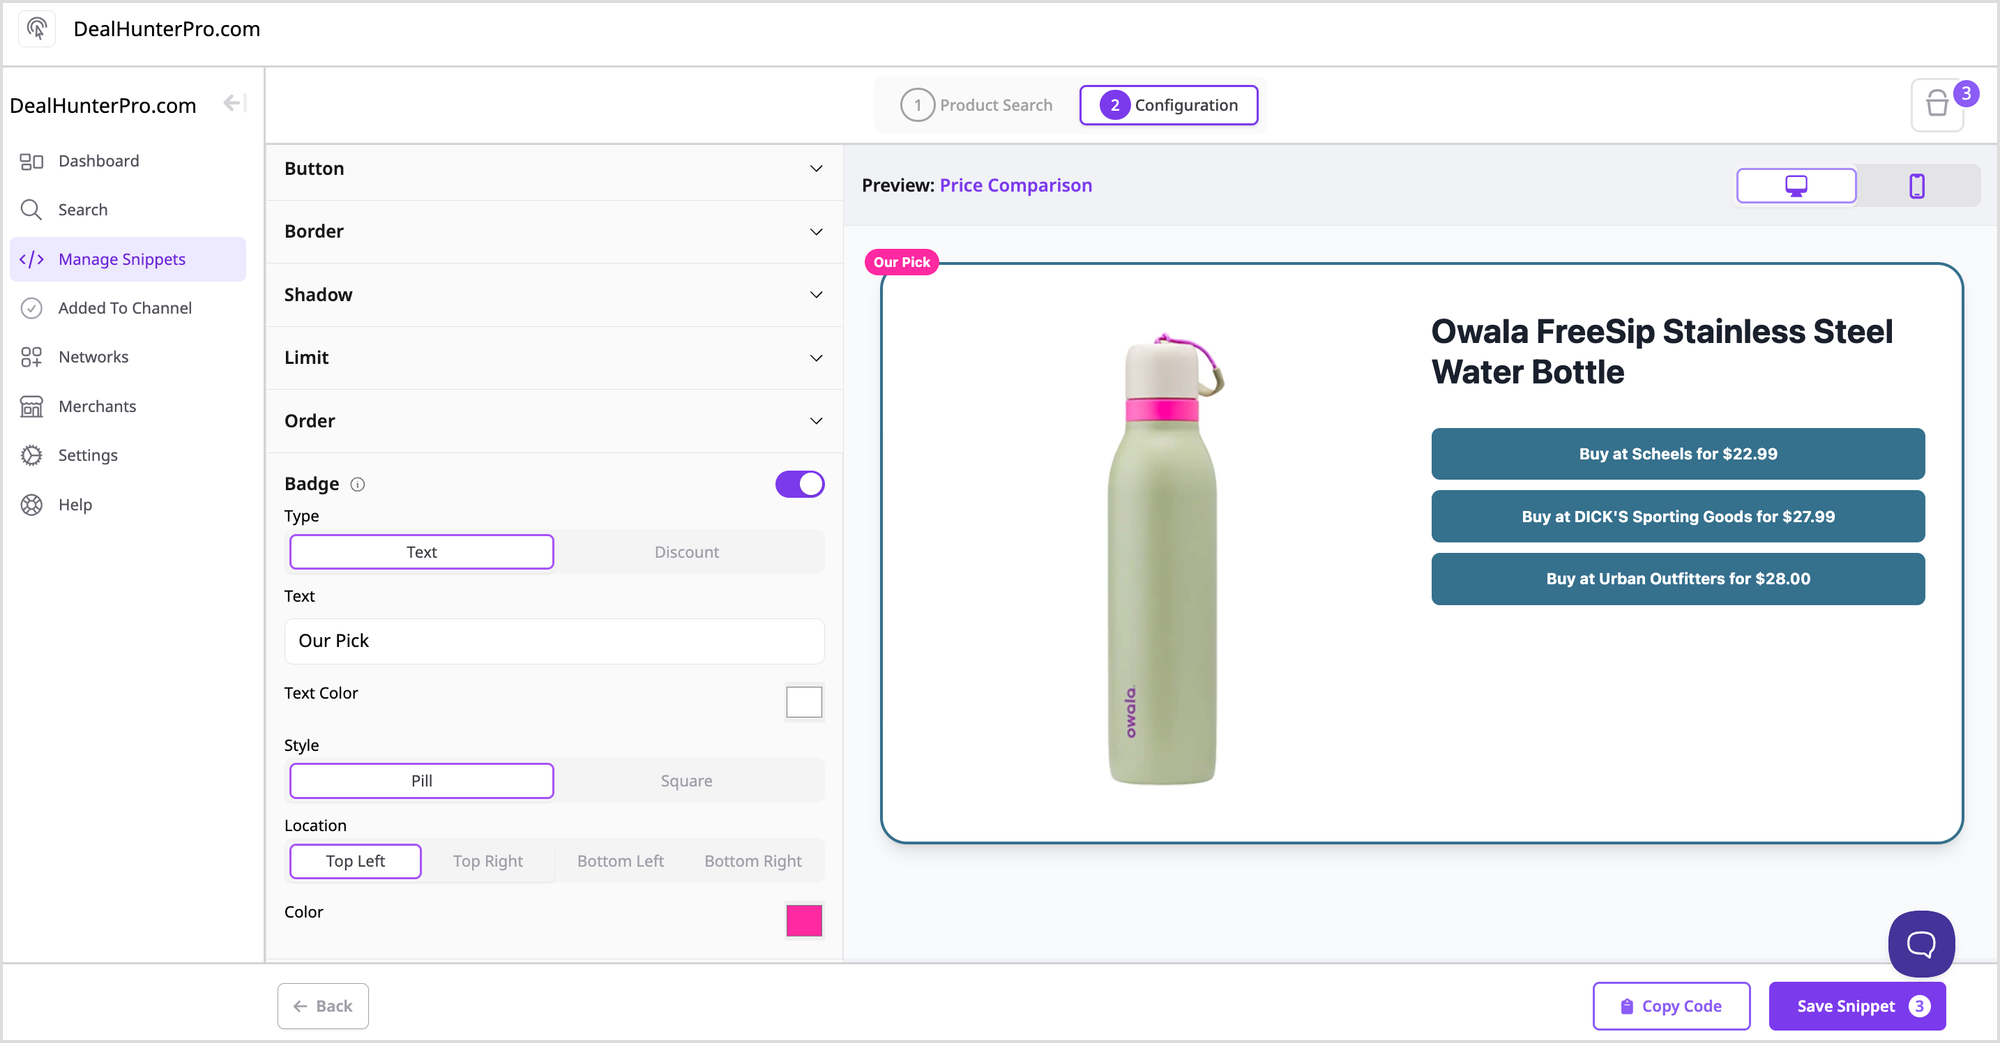Click Buy at DICK'S Sporting Goods button
The height and width of the screenshot is (1043, 2000).
click(1678, 517)
